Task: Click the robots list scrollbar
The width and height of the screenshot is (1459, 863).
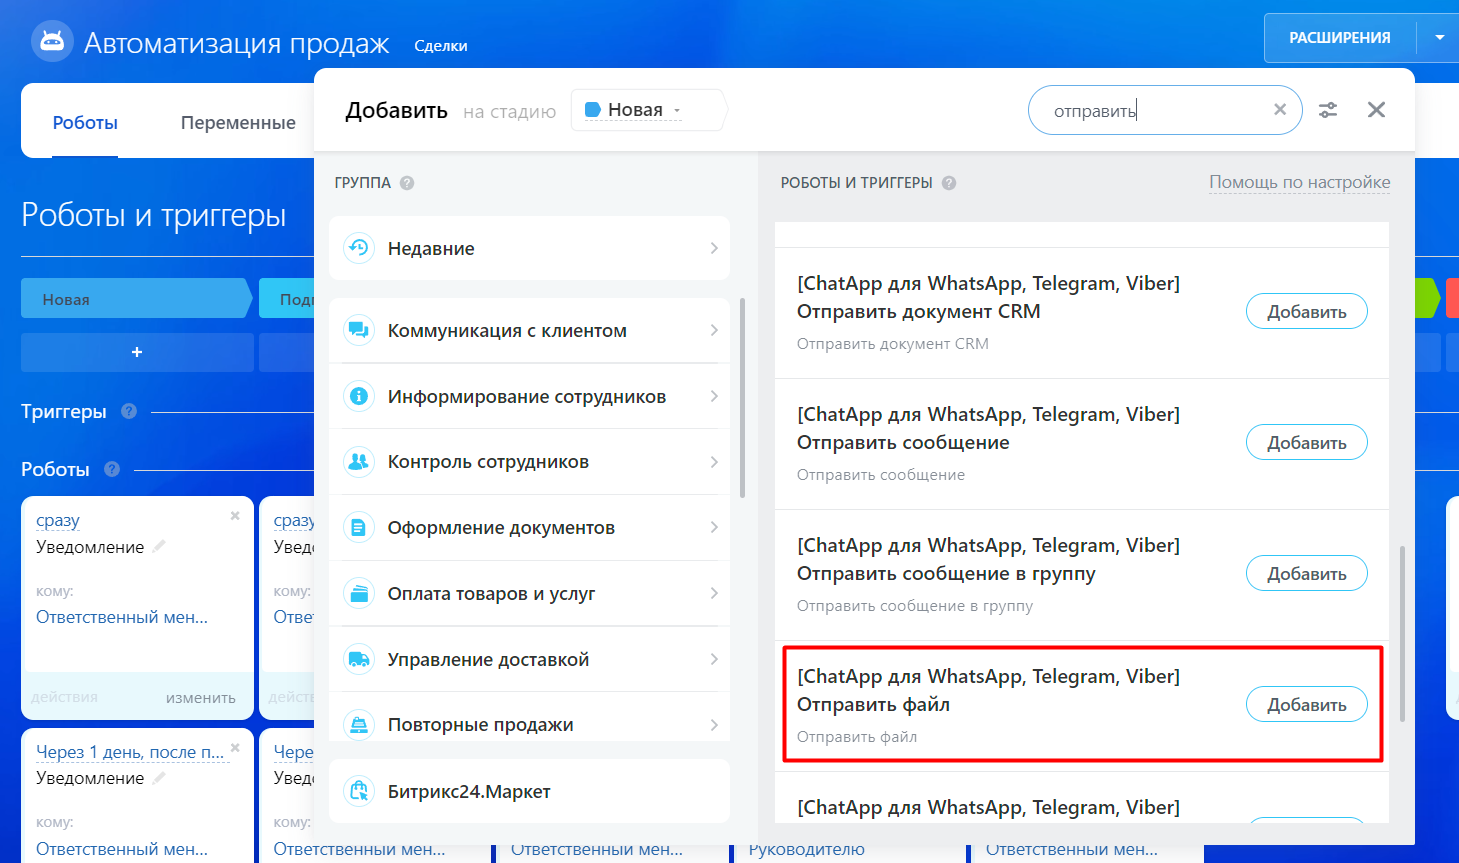Action: tap(1402, 632)
